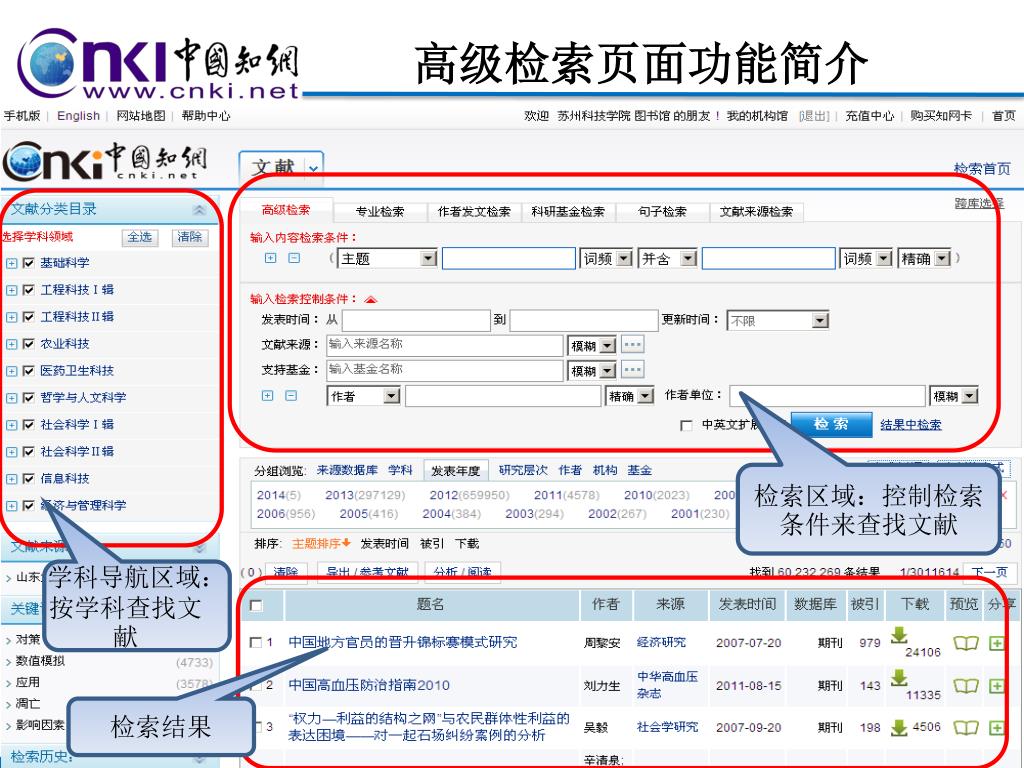Image resolution: width=1024 pixels, height=768 pixels.
Task: Share result row 3 with the plus icon
Action: click(997, 727)
